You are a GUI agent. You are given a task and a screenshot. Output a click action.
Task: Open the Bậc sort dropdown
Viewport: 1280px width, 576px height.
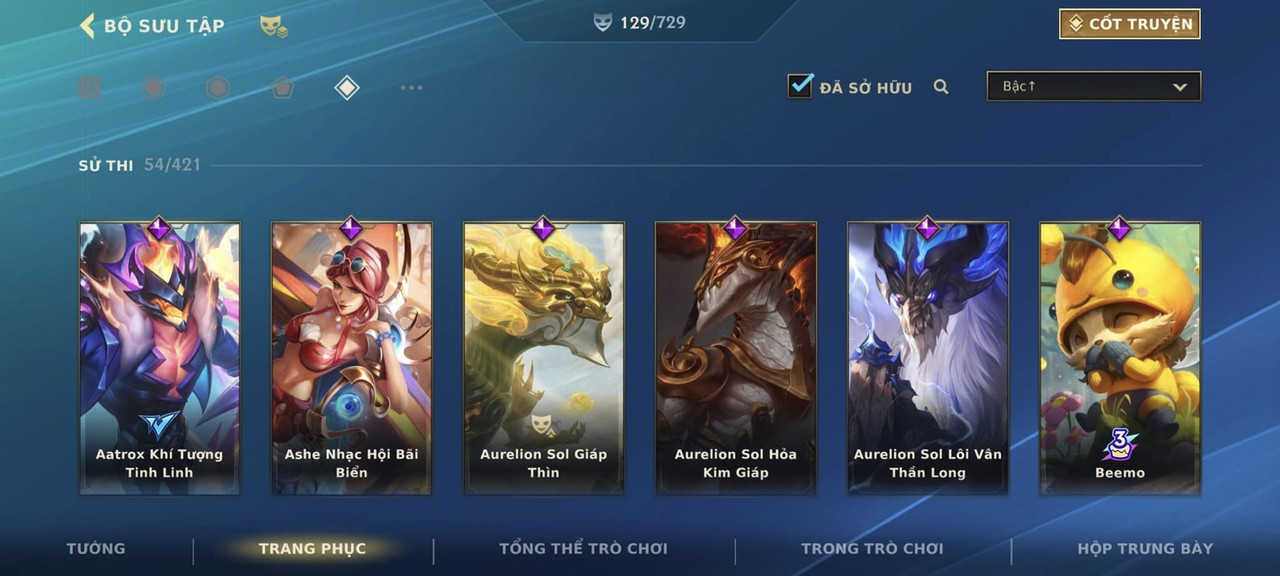point(1094,86)
